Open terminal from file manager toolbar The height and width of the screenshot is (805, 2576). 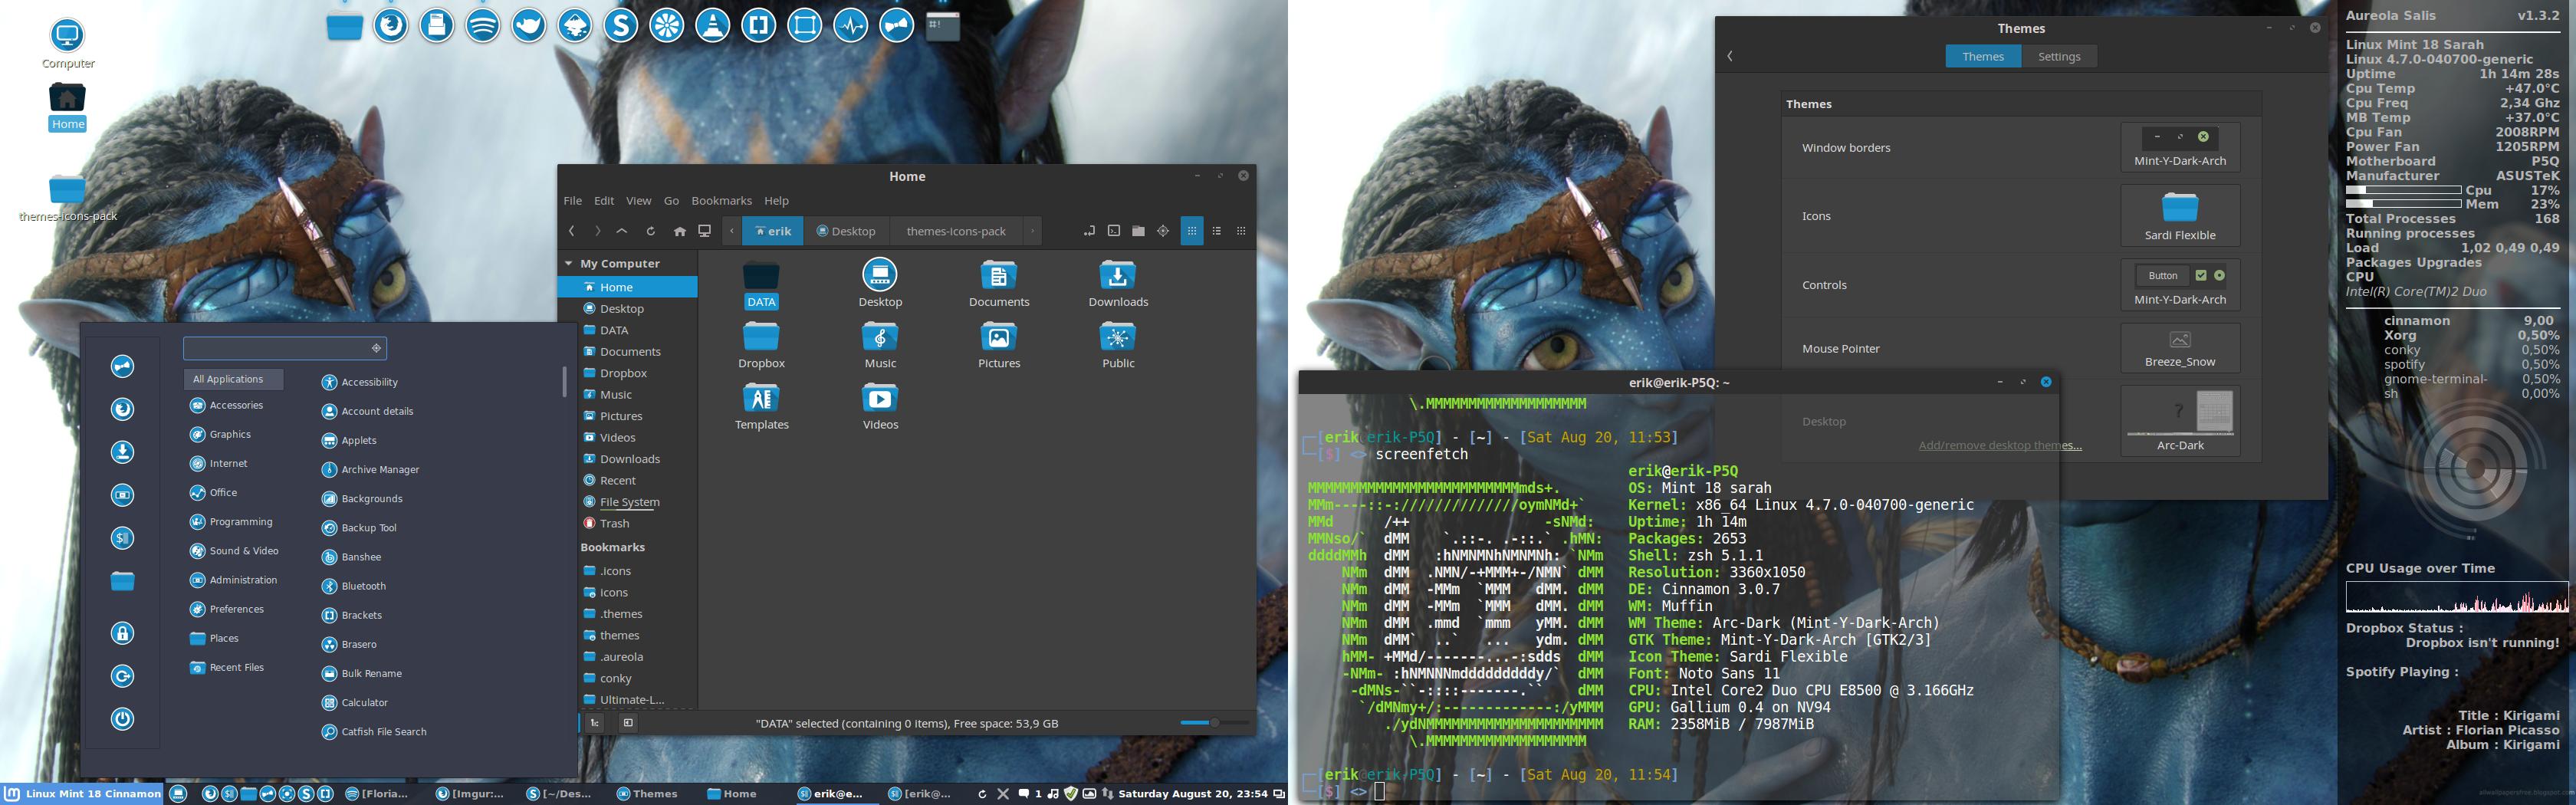[x=1114, y=231]
